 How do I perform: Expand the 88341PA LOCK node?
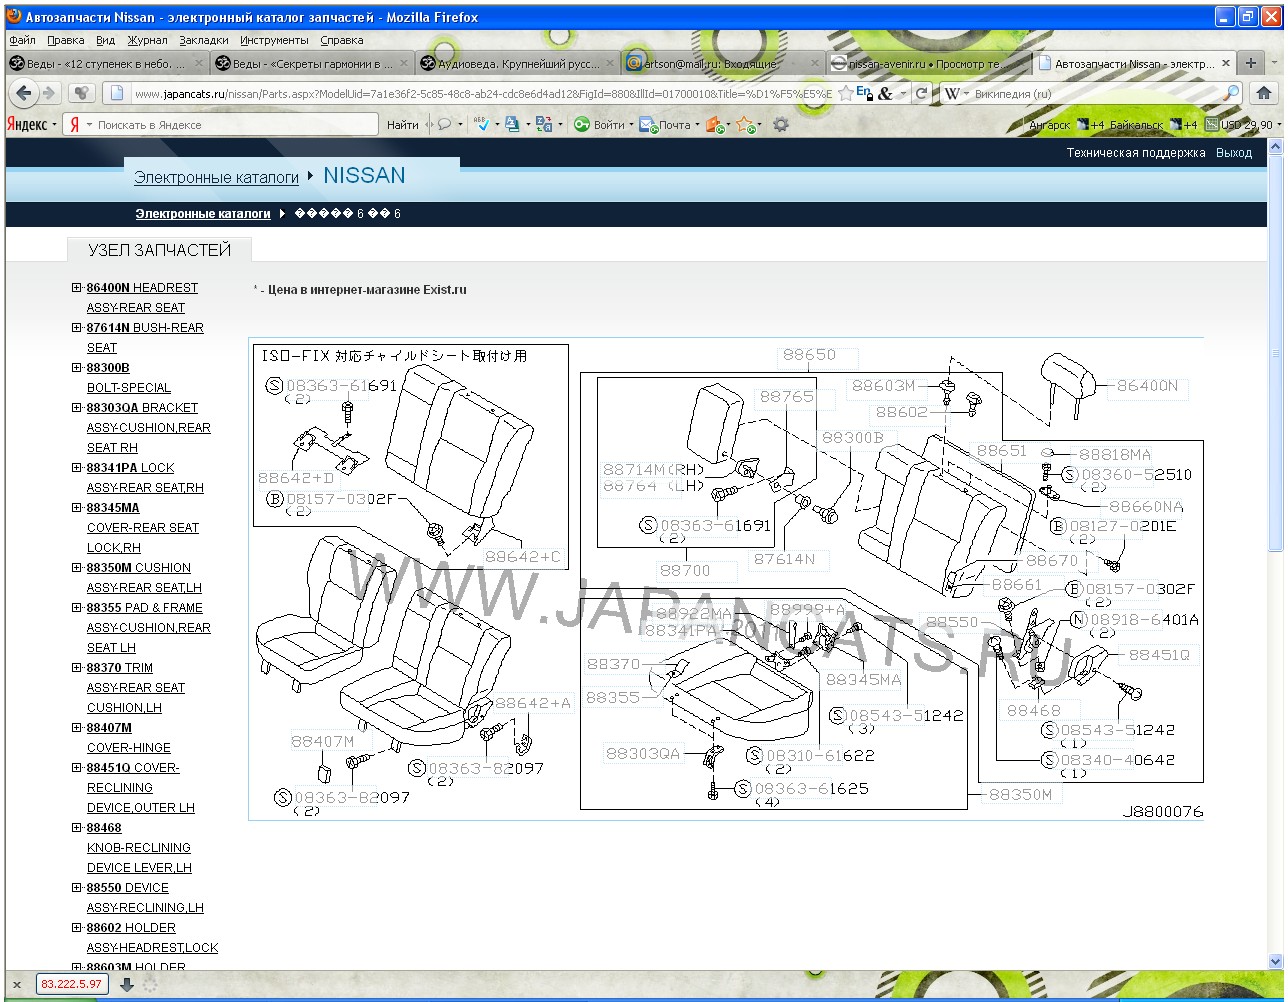click(77, 467)
